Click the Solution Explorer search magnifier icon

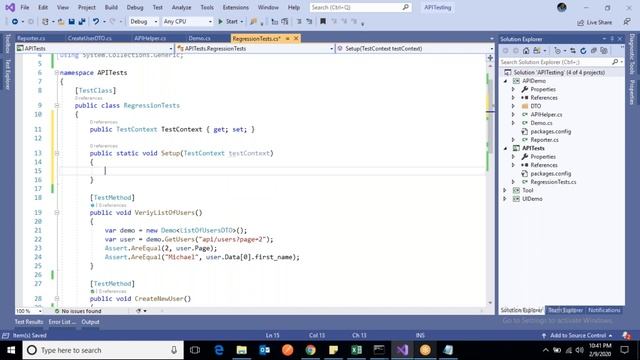615,62
